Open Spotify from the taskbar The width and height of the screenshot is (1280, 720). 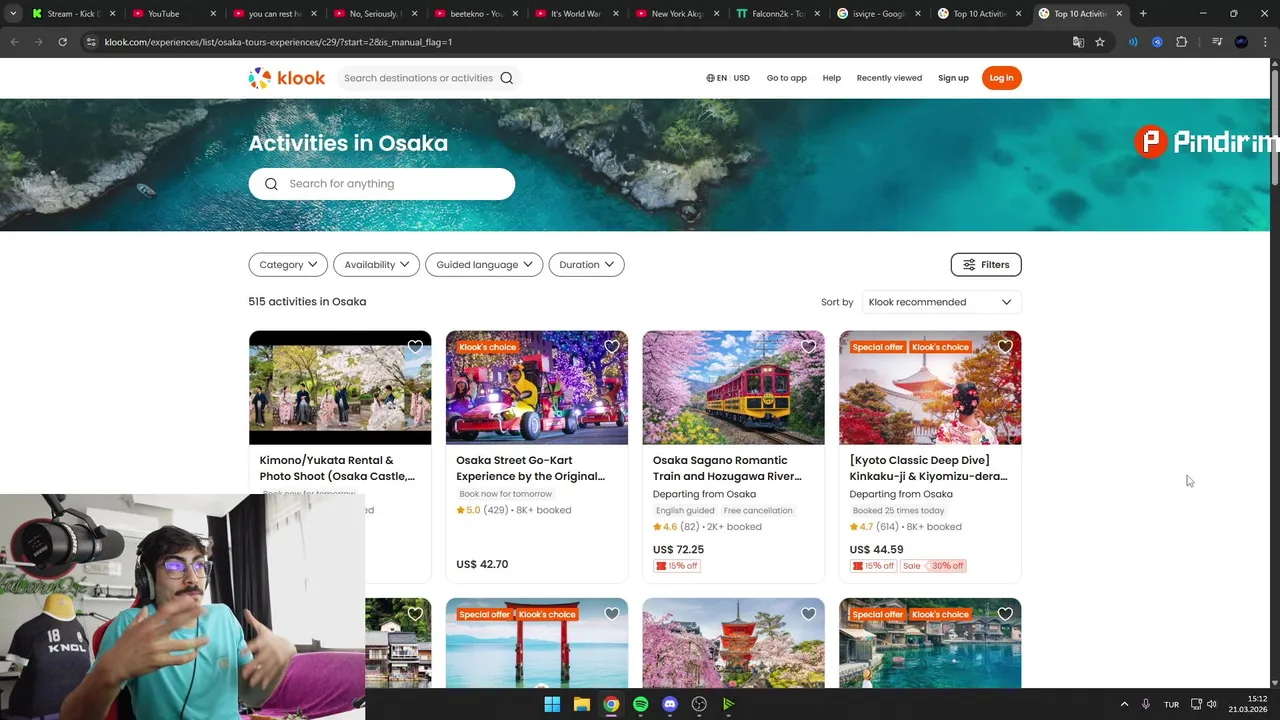(641, 704)
